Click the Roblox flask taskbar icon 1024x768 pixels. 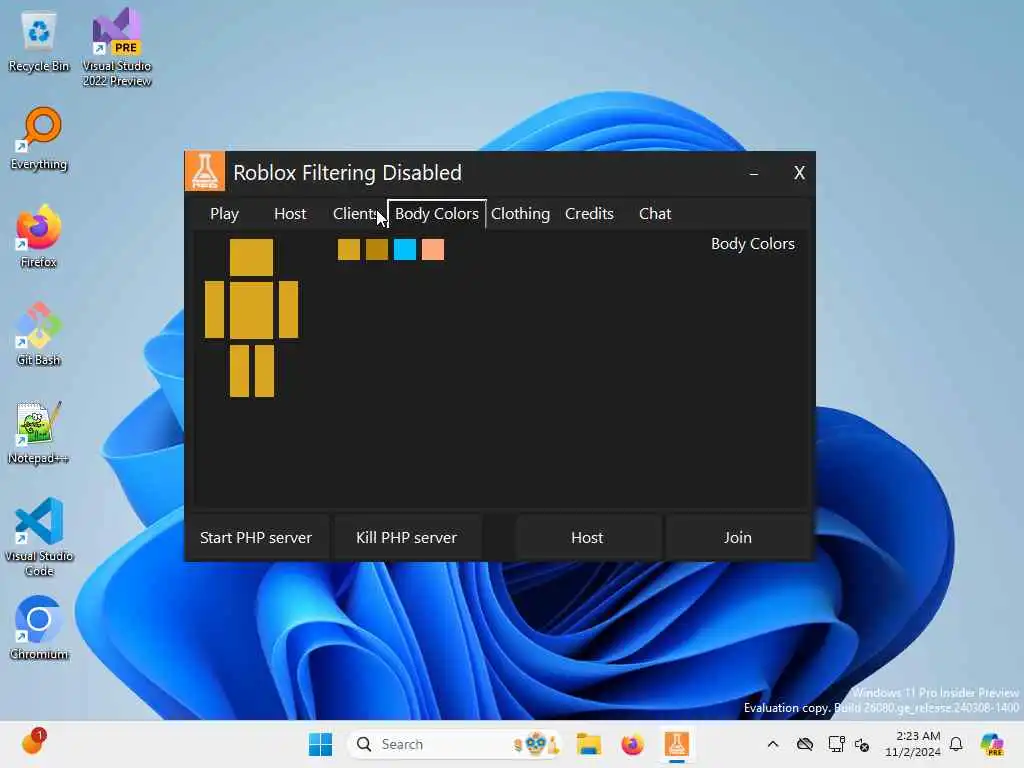[677, 744]
